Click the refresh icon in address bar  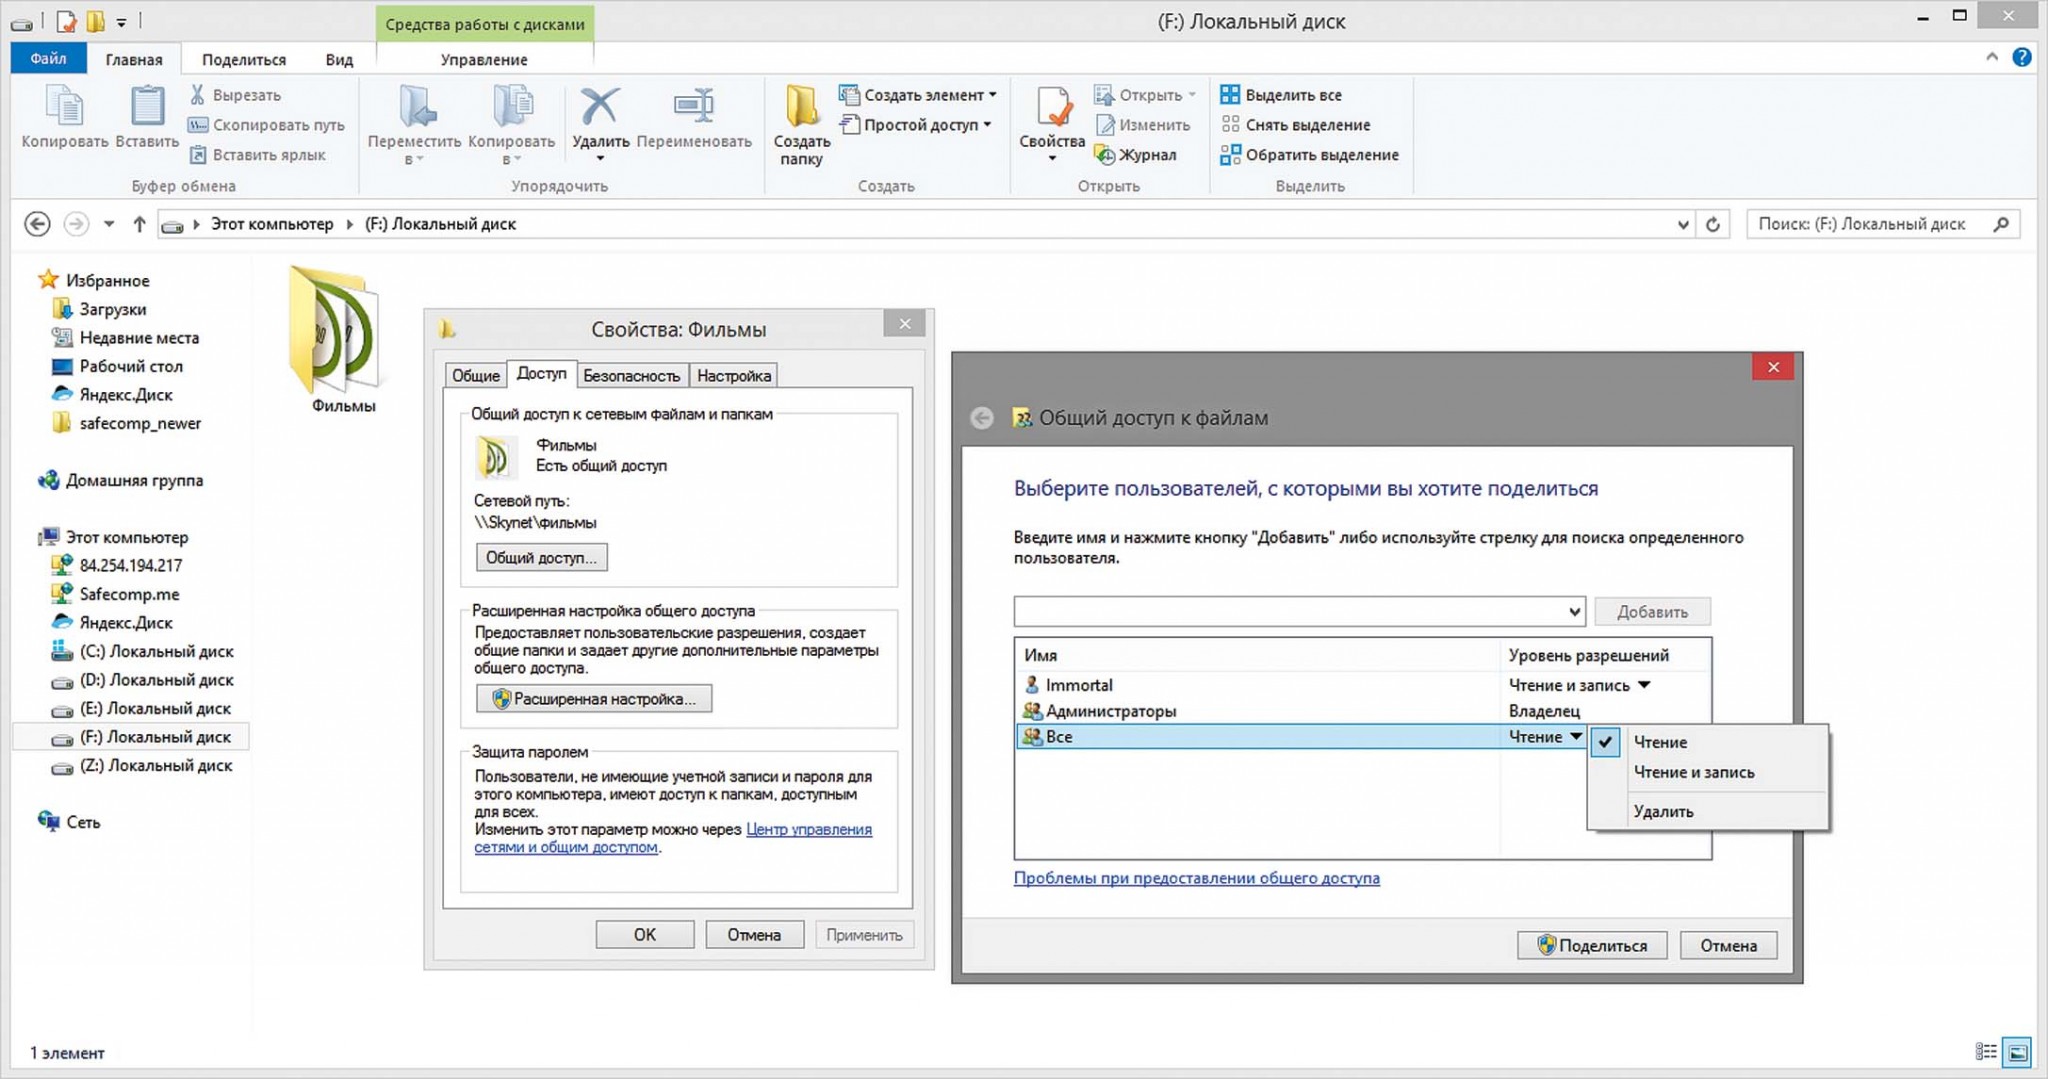[x=1713, y=224]
